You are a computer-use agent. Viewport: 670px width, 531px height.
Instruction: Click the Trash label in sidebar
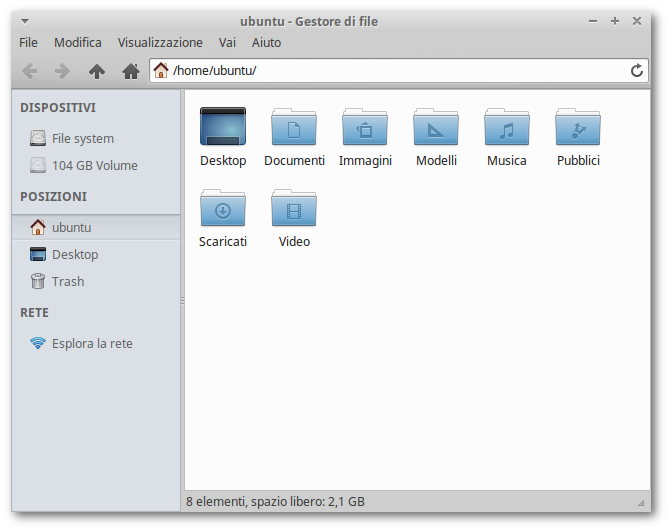(68, 282)
